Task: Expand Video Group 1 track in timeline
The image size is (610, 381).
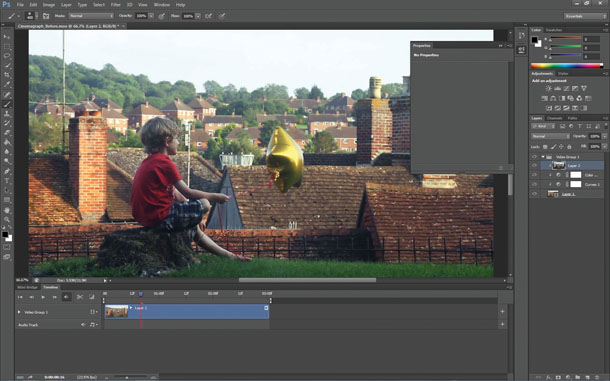Action: (x=19, y=312)
